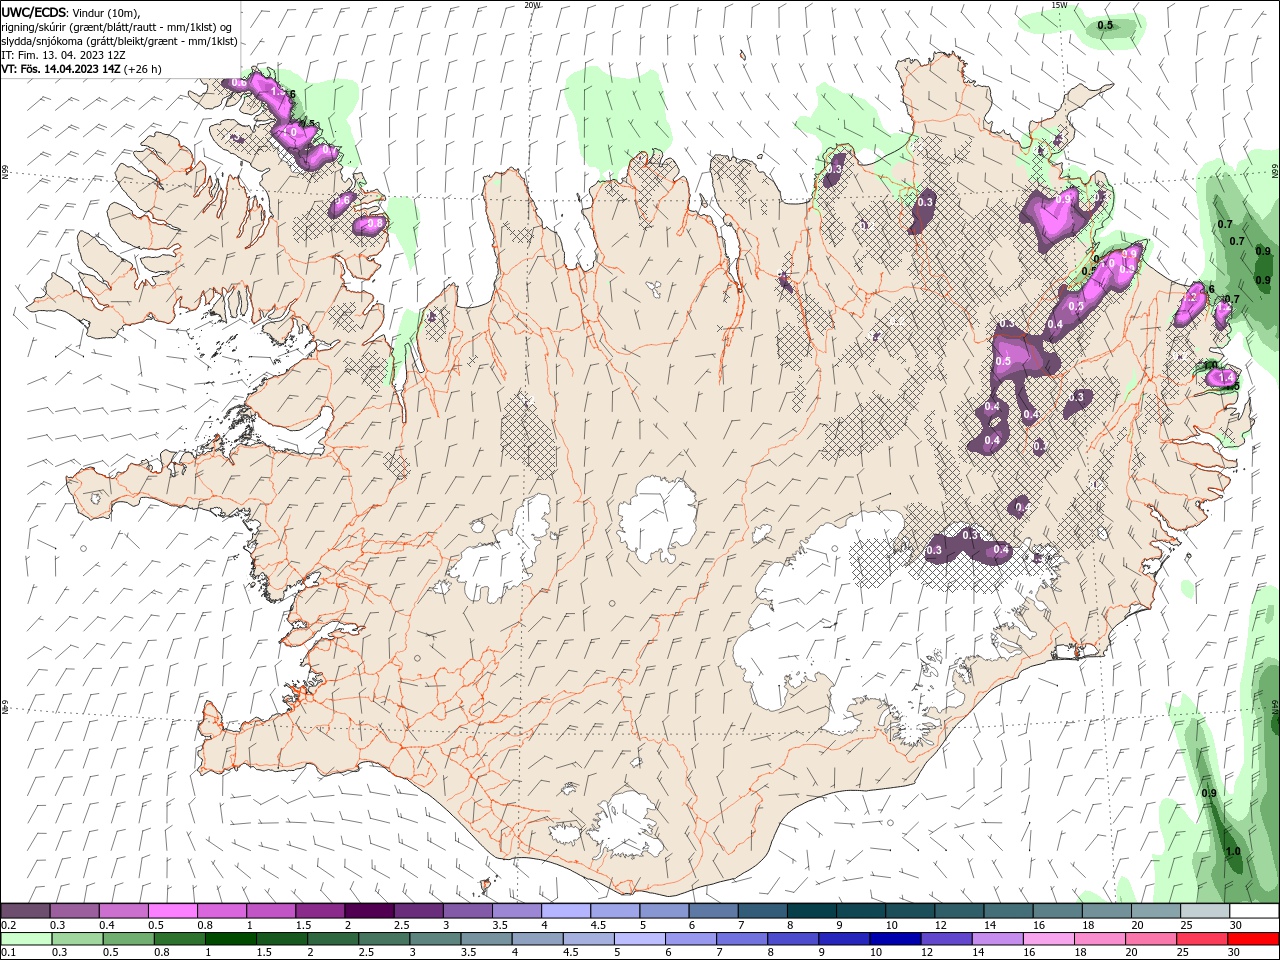
Task: Select the 'Vindur (10m)' header text
Action: point(107,11)
